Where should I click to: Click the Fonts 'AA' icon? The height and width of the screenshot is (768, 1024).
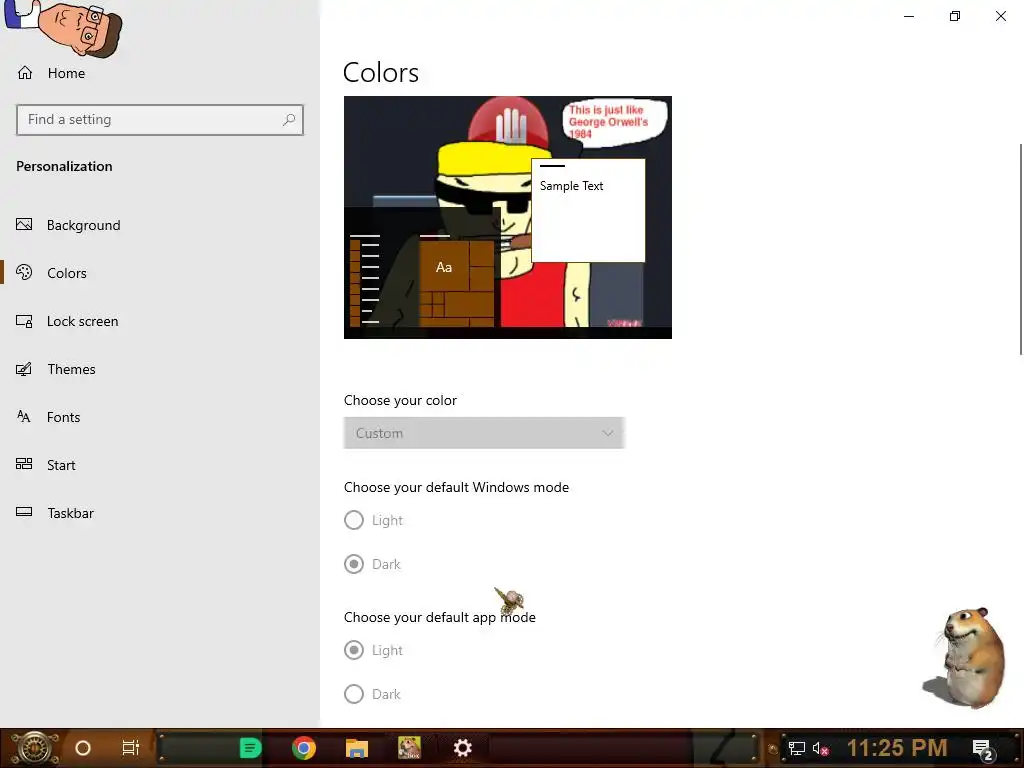point(24,417)
